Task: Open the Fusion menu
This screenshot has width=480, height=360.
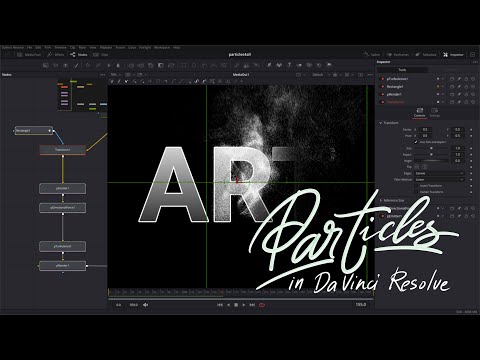Action: [120, 48]
